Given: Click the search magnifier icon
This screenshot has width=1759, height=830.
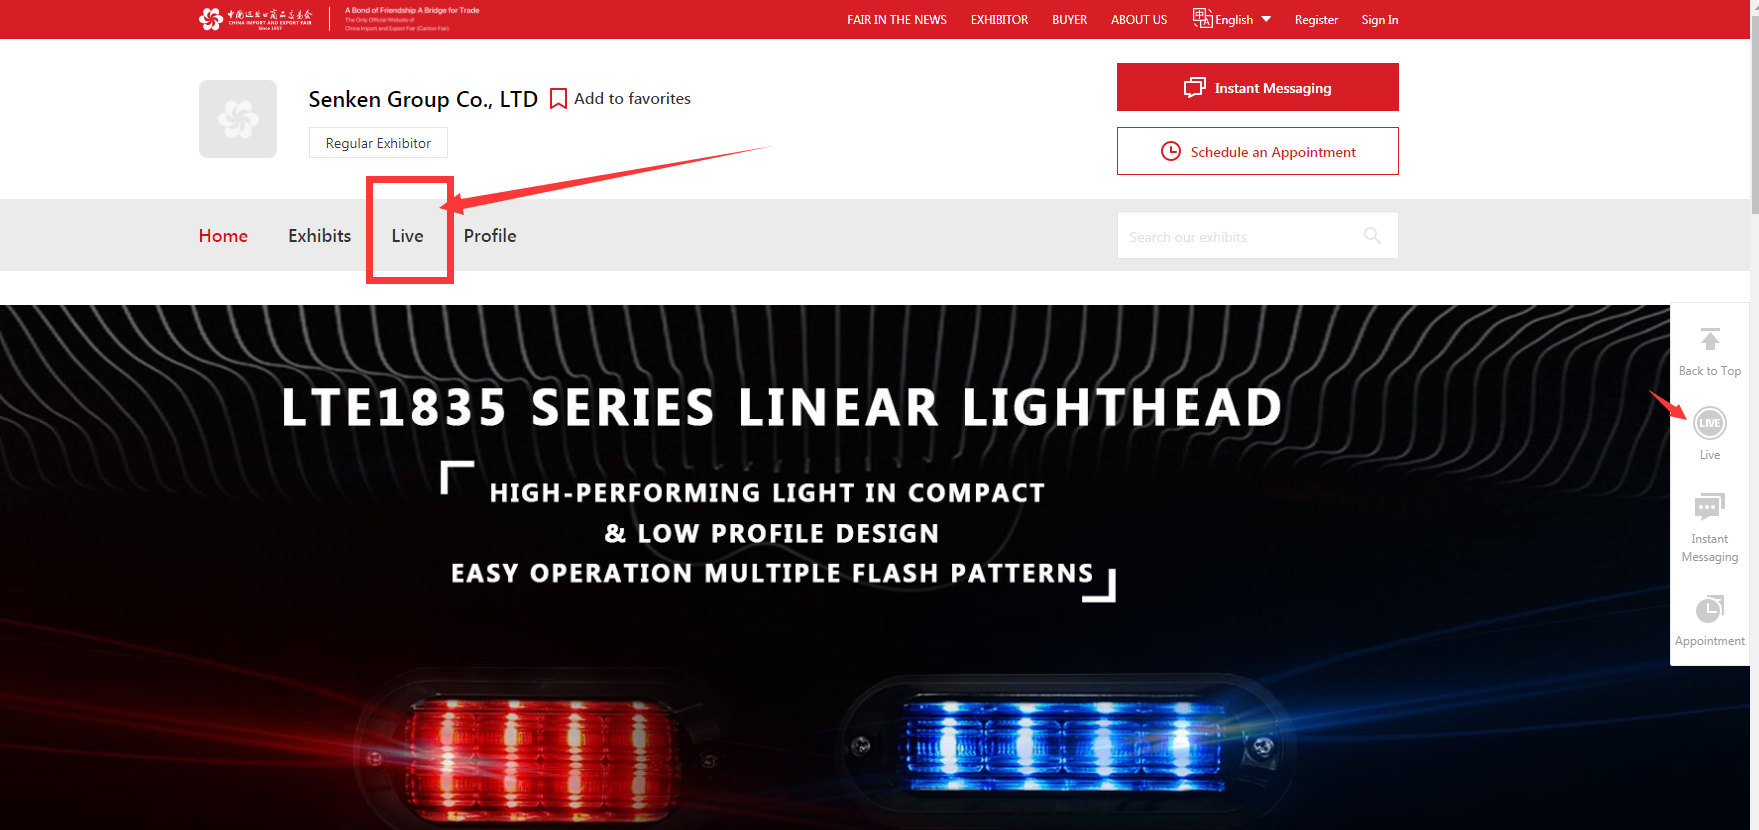Looking at the screenshot, I should [x=1372, y=235].
